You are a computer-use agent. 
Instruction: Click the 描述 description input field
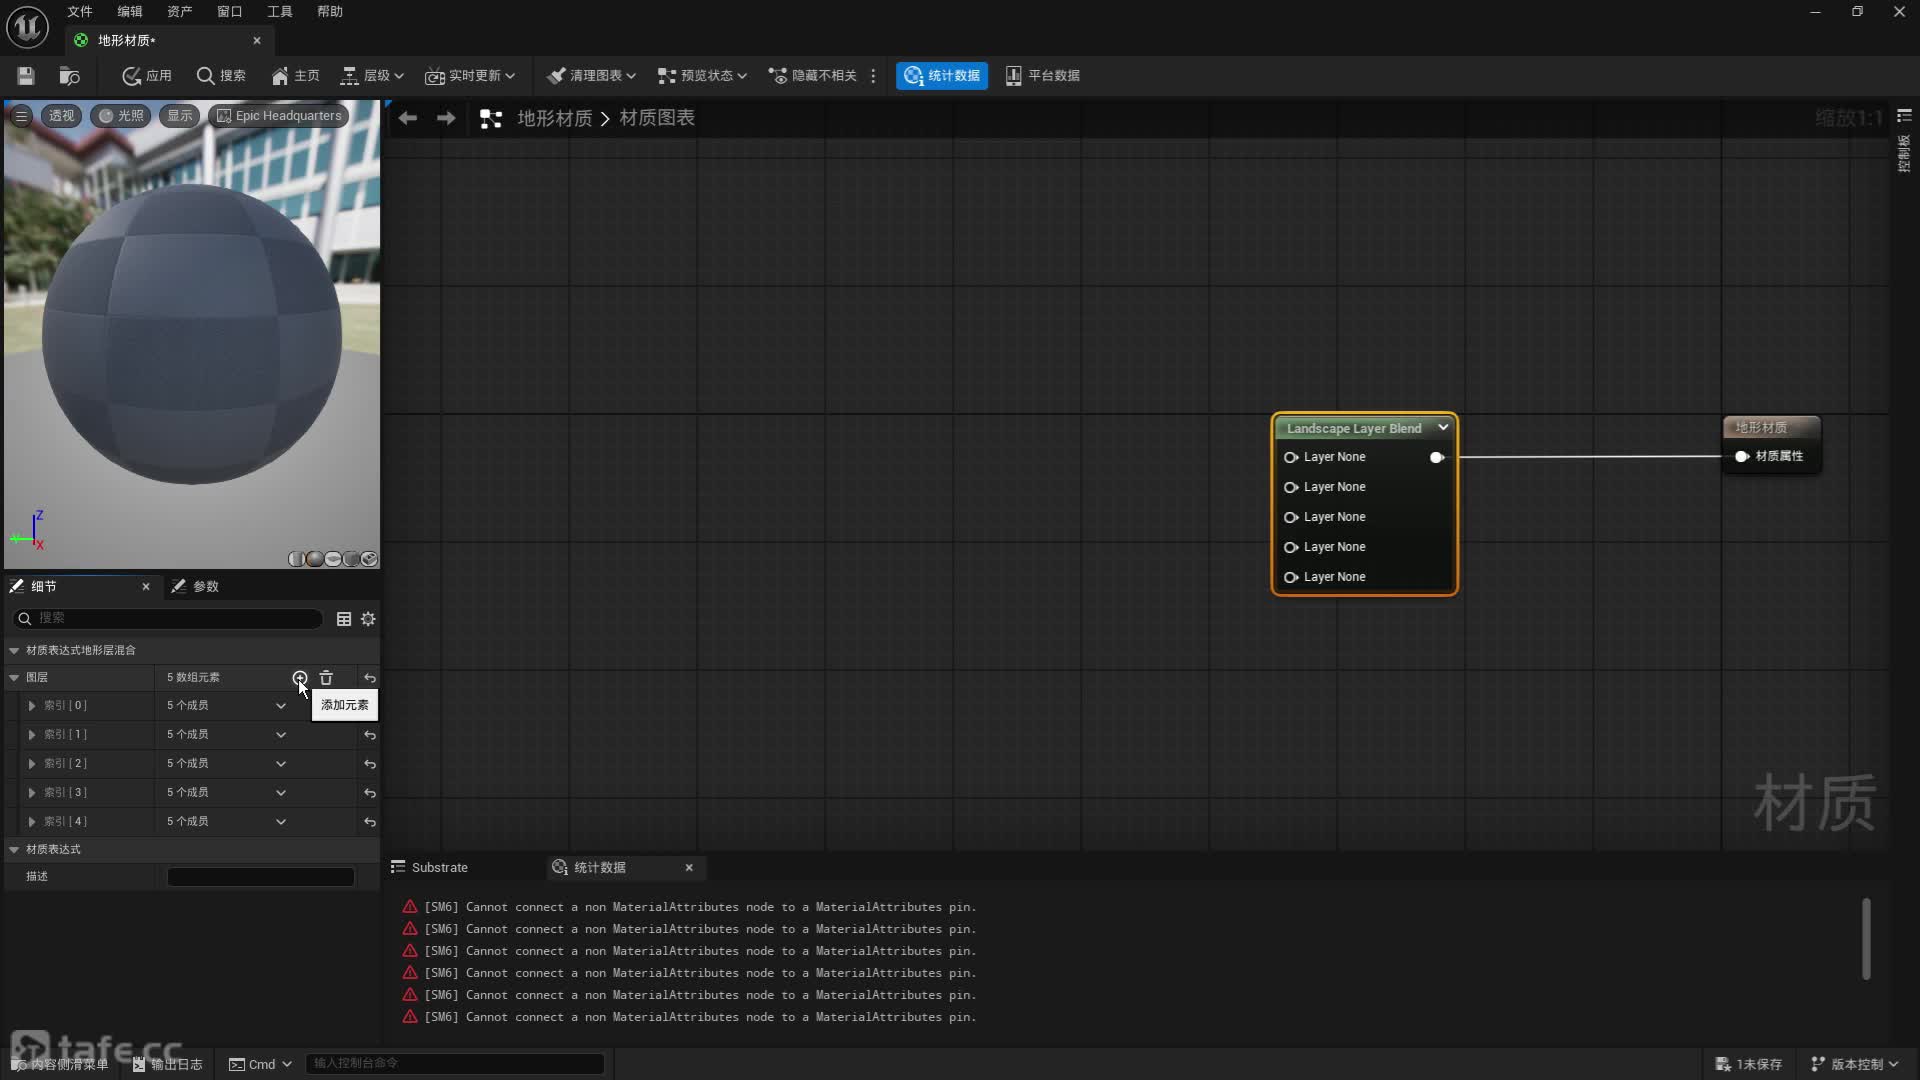[x=260, y=877]
